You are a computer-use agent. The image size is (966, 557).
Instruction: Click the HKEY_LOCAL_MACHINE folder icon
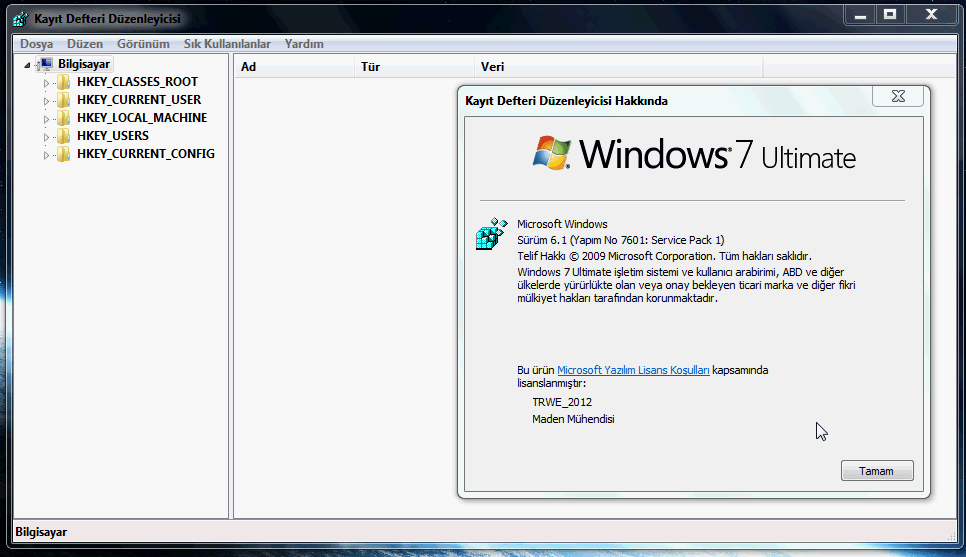[63, 118]
